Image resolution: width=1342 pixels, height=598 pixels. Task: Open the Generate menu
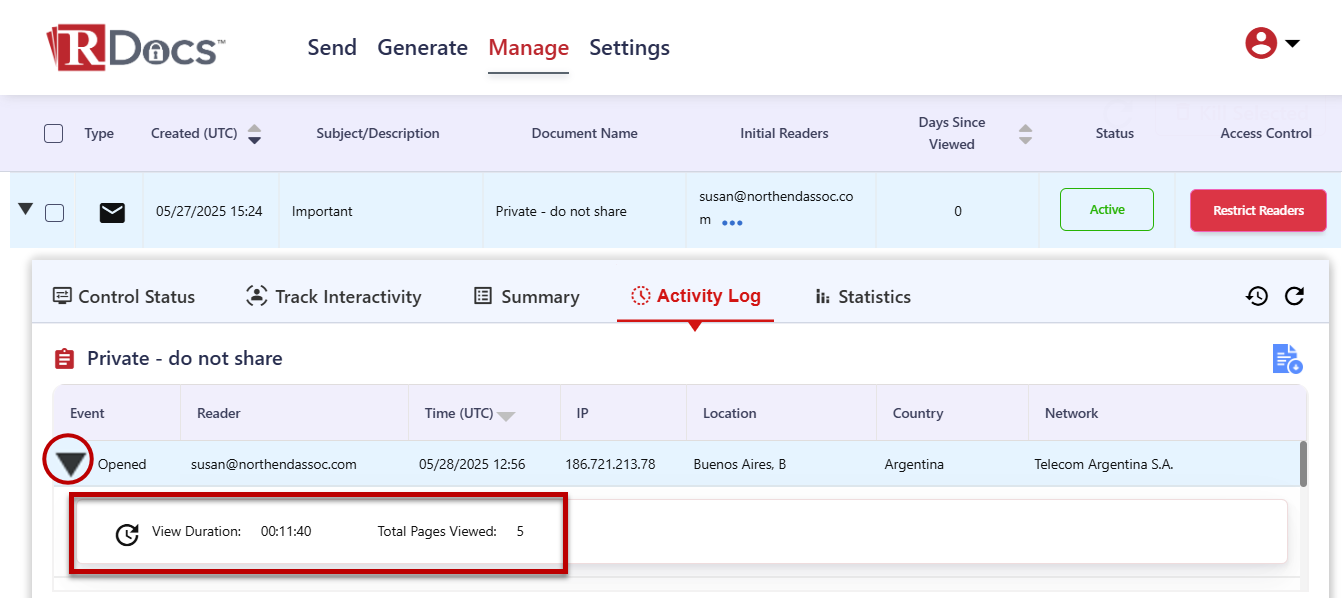point(422,47)
